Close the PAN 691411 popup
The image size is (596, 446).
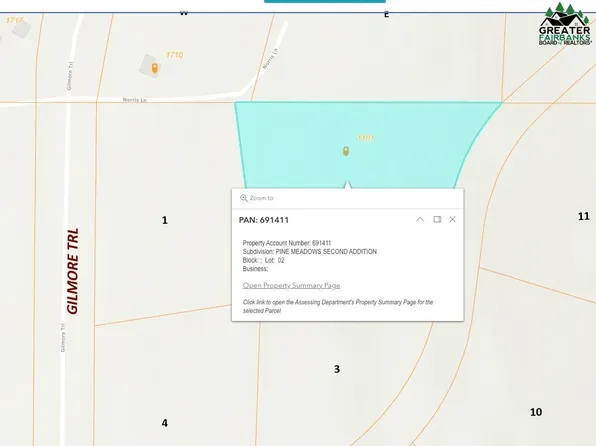click(x=452, y=219)
